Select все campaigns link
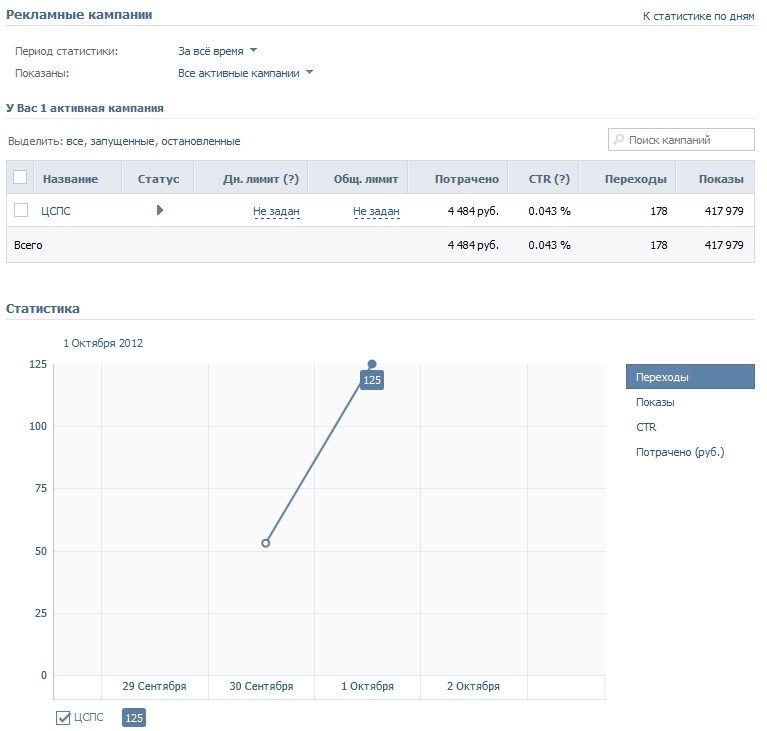This screenshot has width=767, height=731. click(75, 141)
